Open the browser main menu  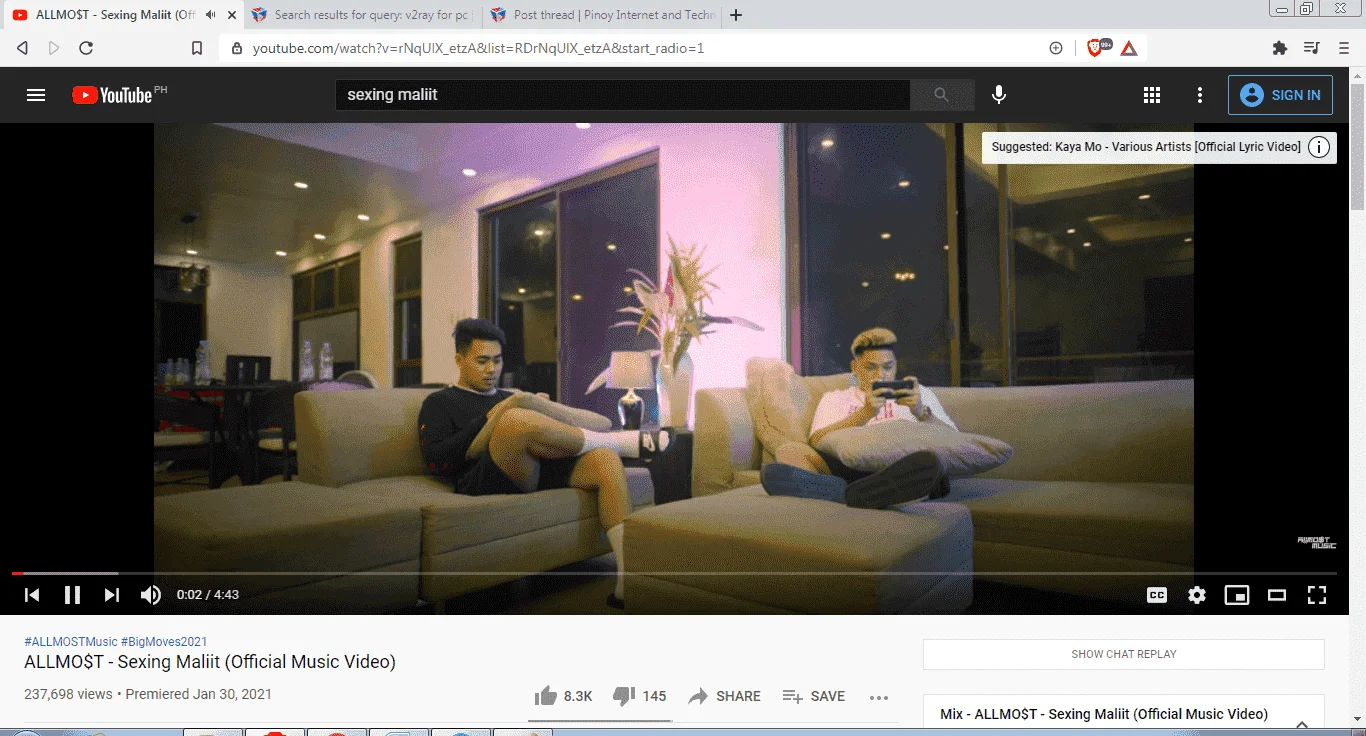(x=1343, y=48)
